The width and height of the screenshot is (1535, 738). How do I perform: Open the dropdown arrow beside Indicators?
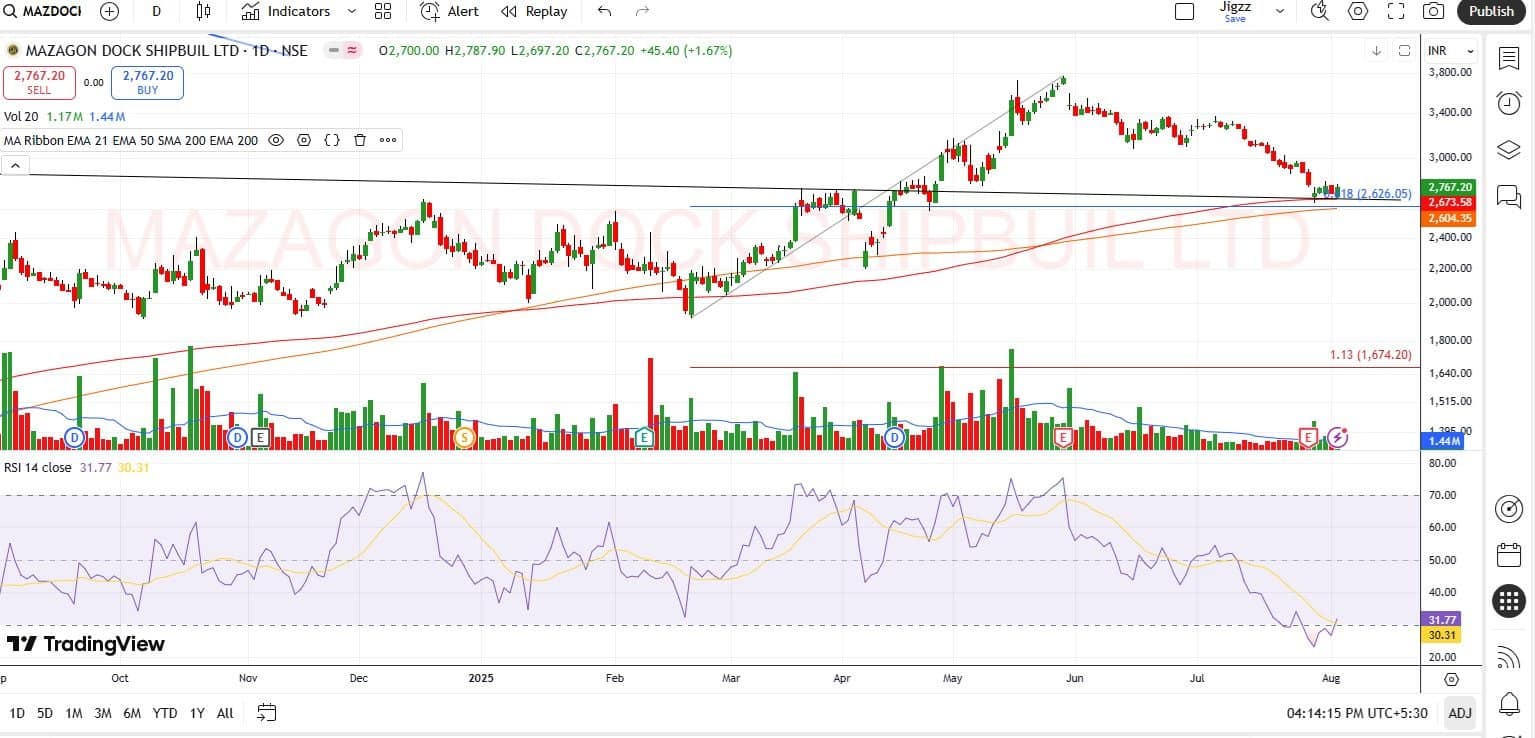(351, 11)
